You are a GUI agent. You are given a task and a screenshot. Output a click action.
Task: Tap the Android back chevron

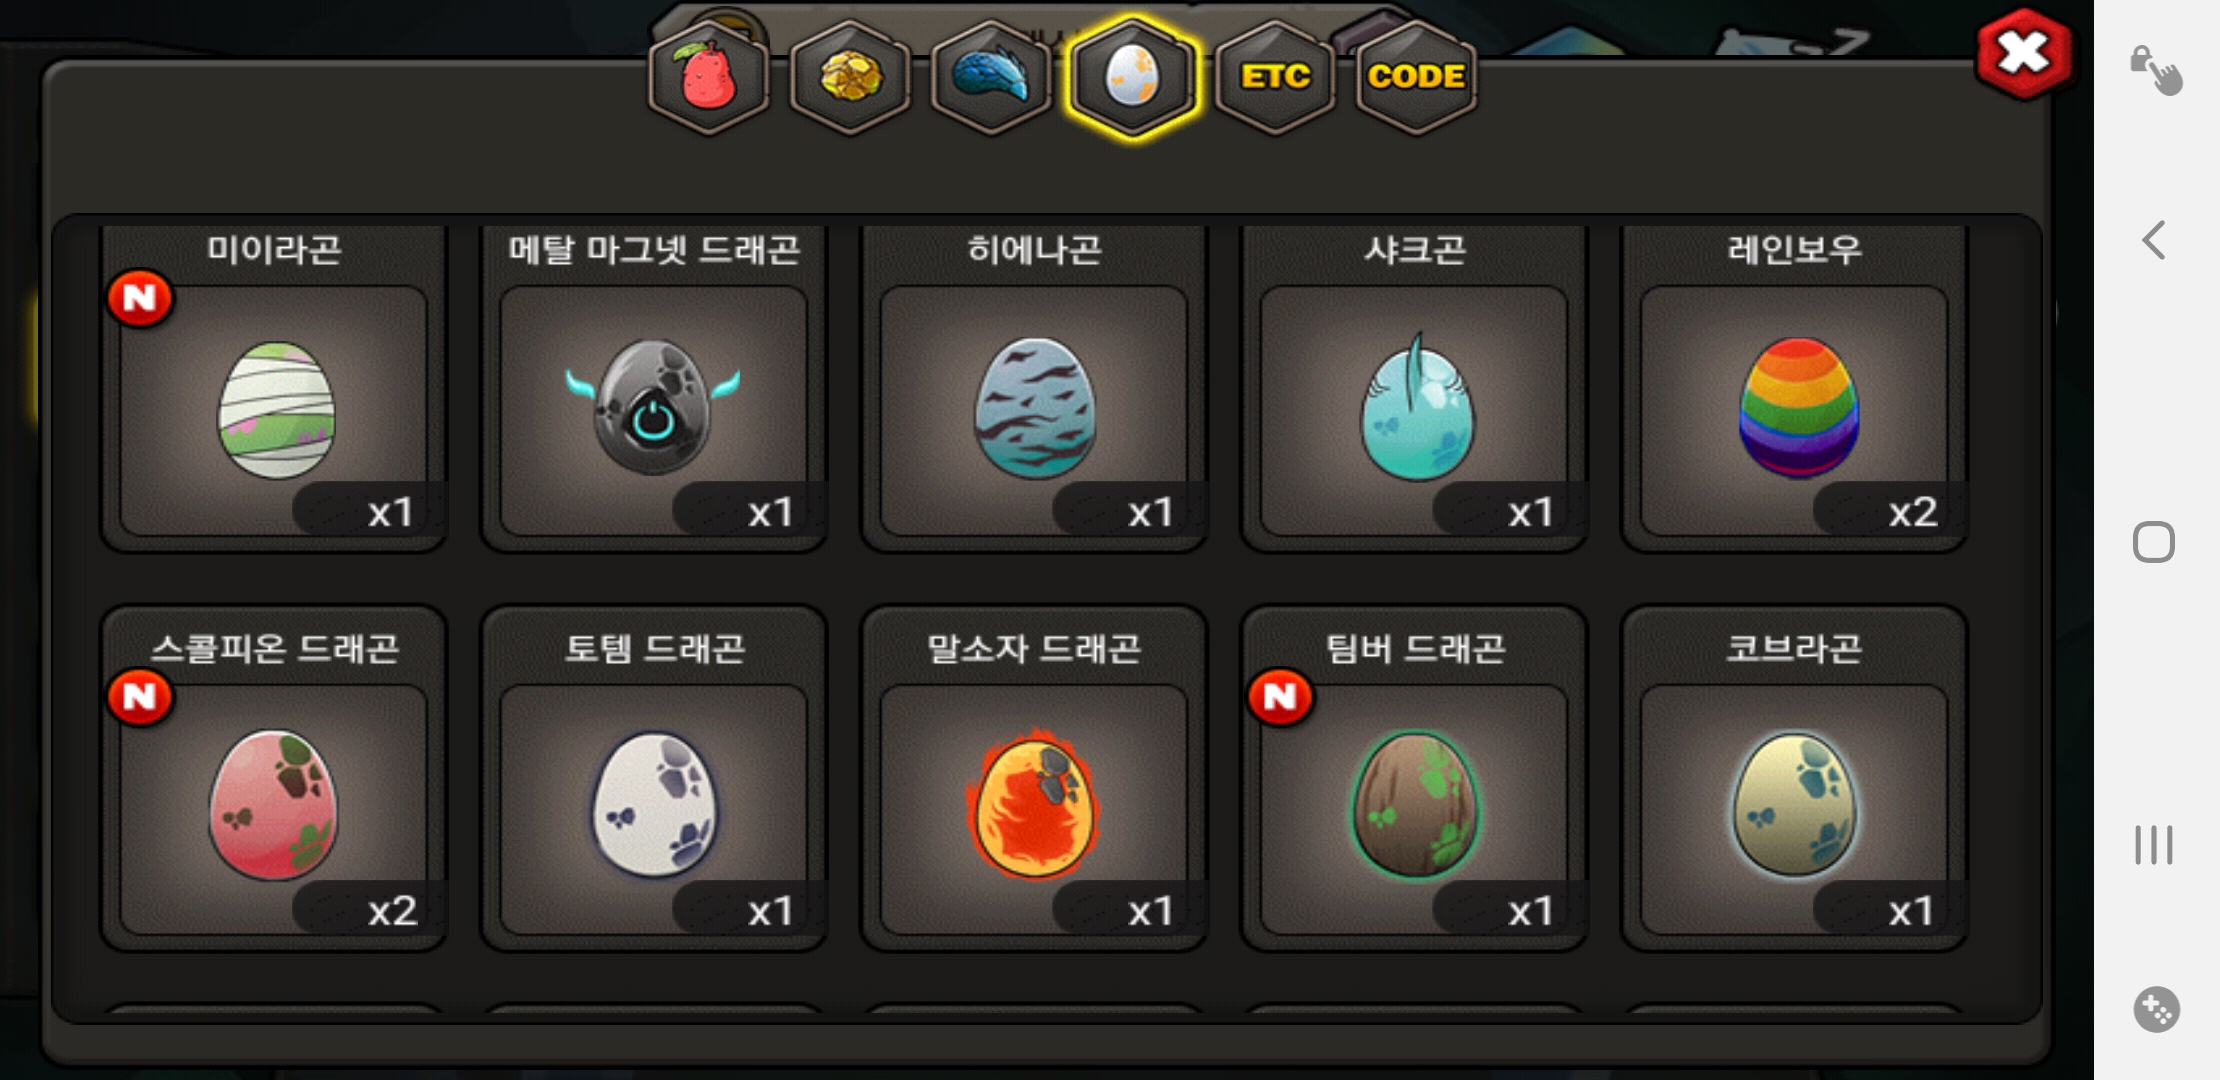(2154, 240)
